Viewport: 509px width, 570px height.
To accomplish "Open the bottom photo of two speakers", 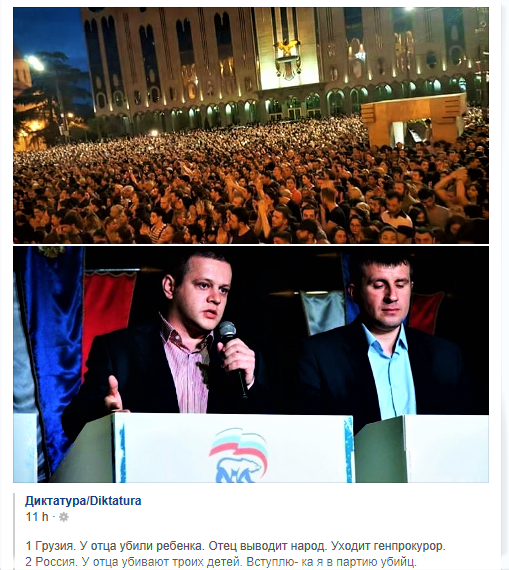I will tap(251, 365).
